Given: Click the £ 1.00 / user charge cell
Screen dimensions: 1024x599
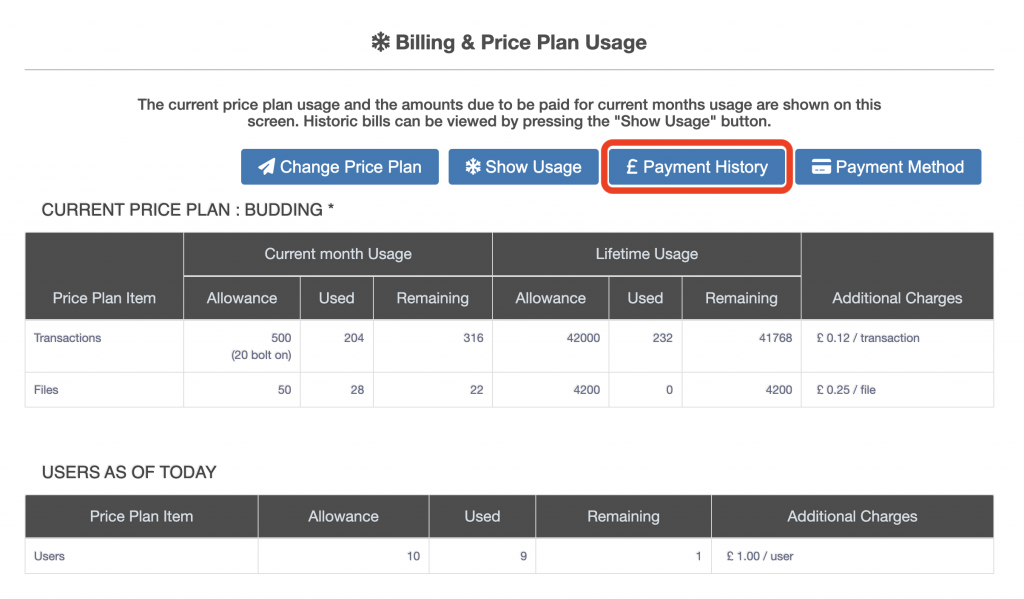Looking at the screenshot, I should point(760,556).
